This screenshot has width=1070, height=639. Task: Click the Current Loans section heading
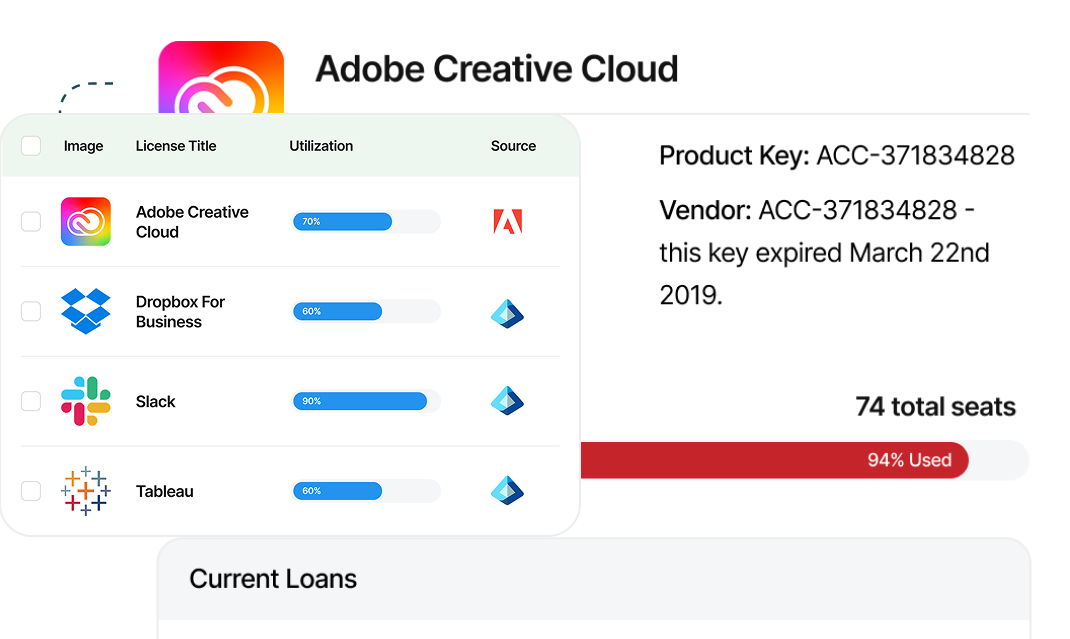click(x=273, y=579)
